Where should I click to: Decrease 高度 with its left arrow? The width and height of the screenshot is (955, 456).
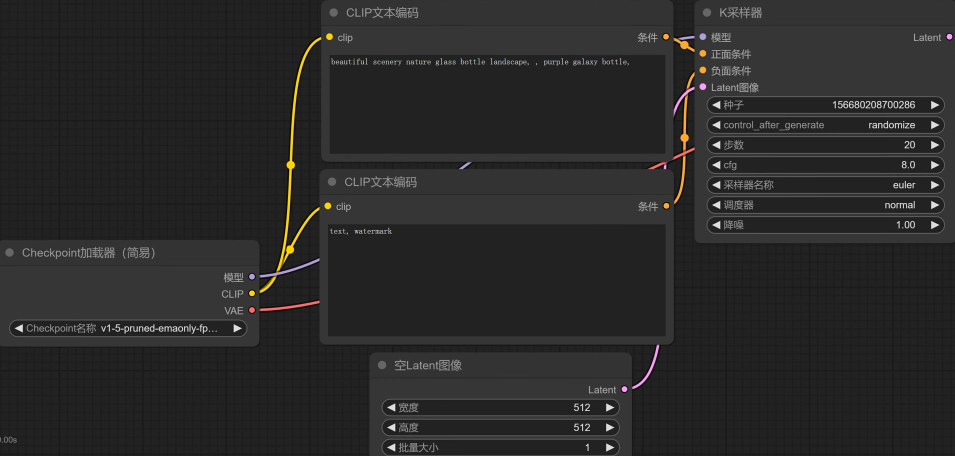pyautogui.click(x=391, y=427)
